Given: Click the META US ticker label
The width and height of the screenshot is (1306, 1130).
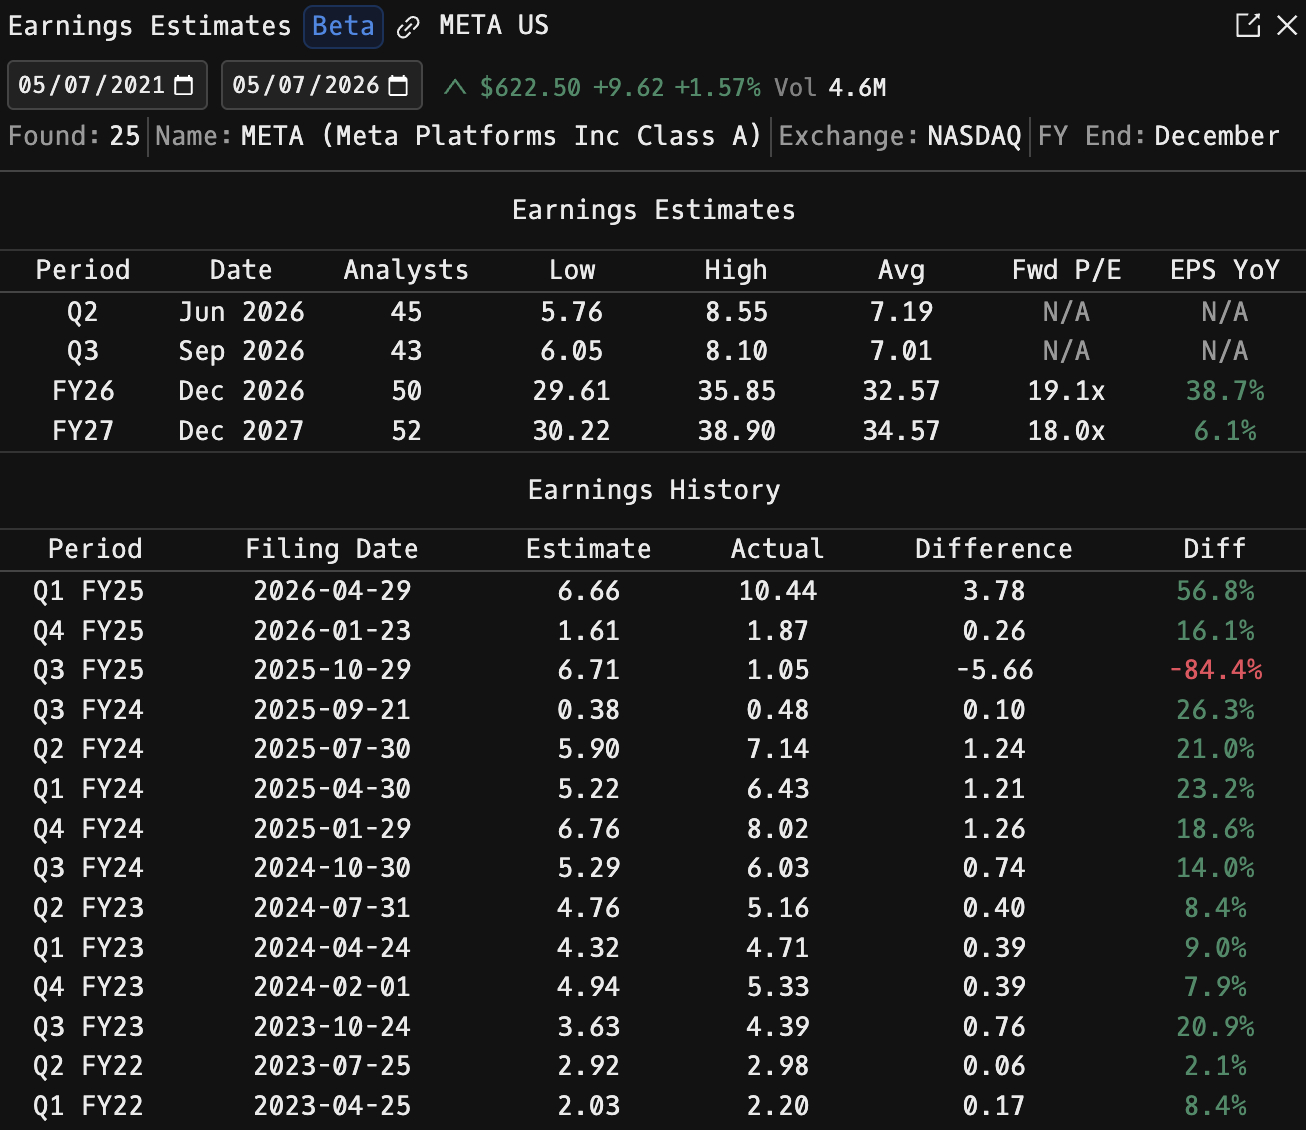Looking at the screenshot, I should point(494,25).
